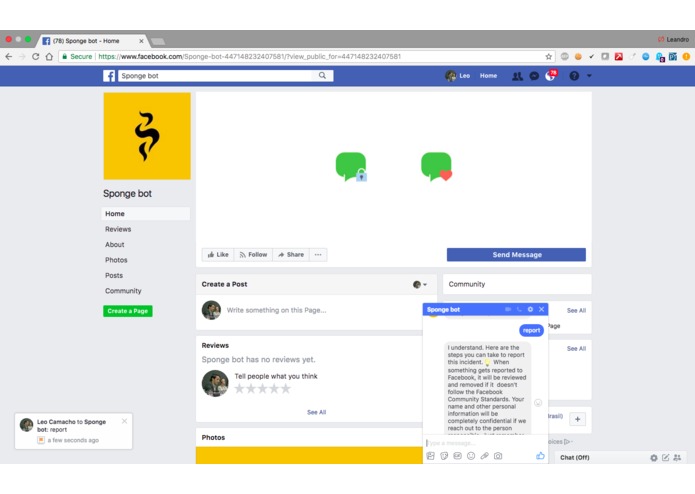
Task: Reload the page in browser
Action: (35, 56)
